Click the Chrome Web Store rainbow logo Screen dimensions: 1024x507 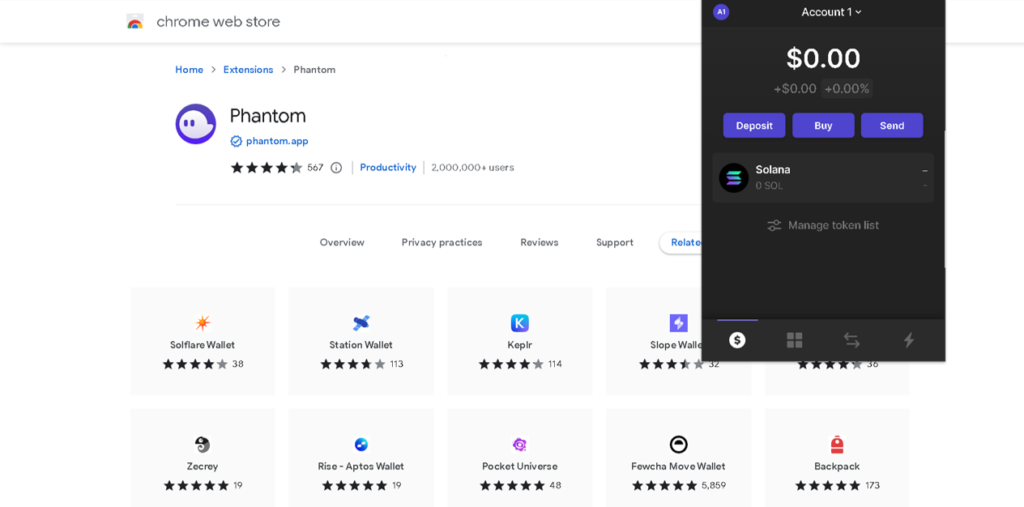[x=135, y=22]
